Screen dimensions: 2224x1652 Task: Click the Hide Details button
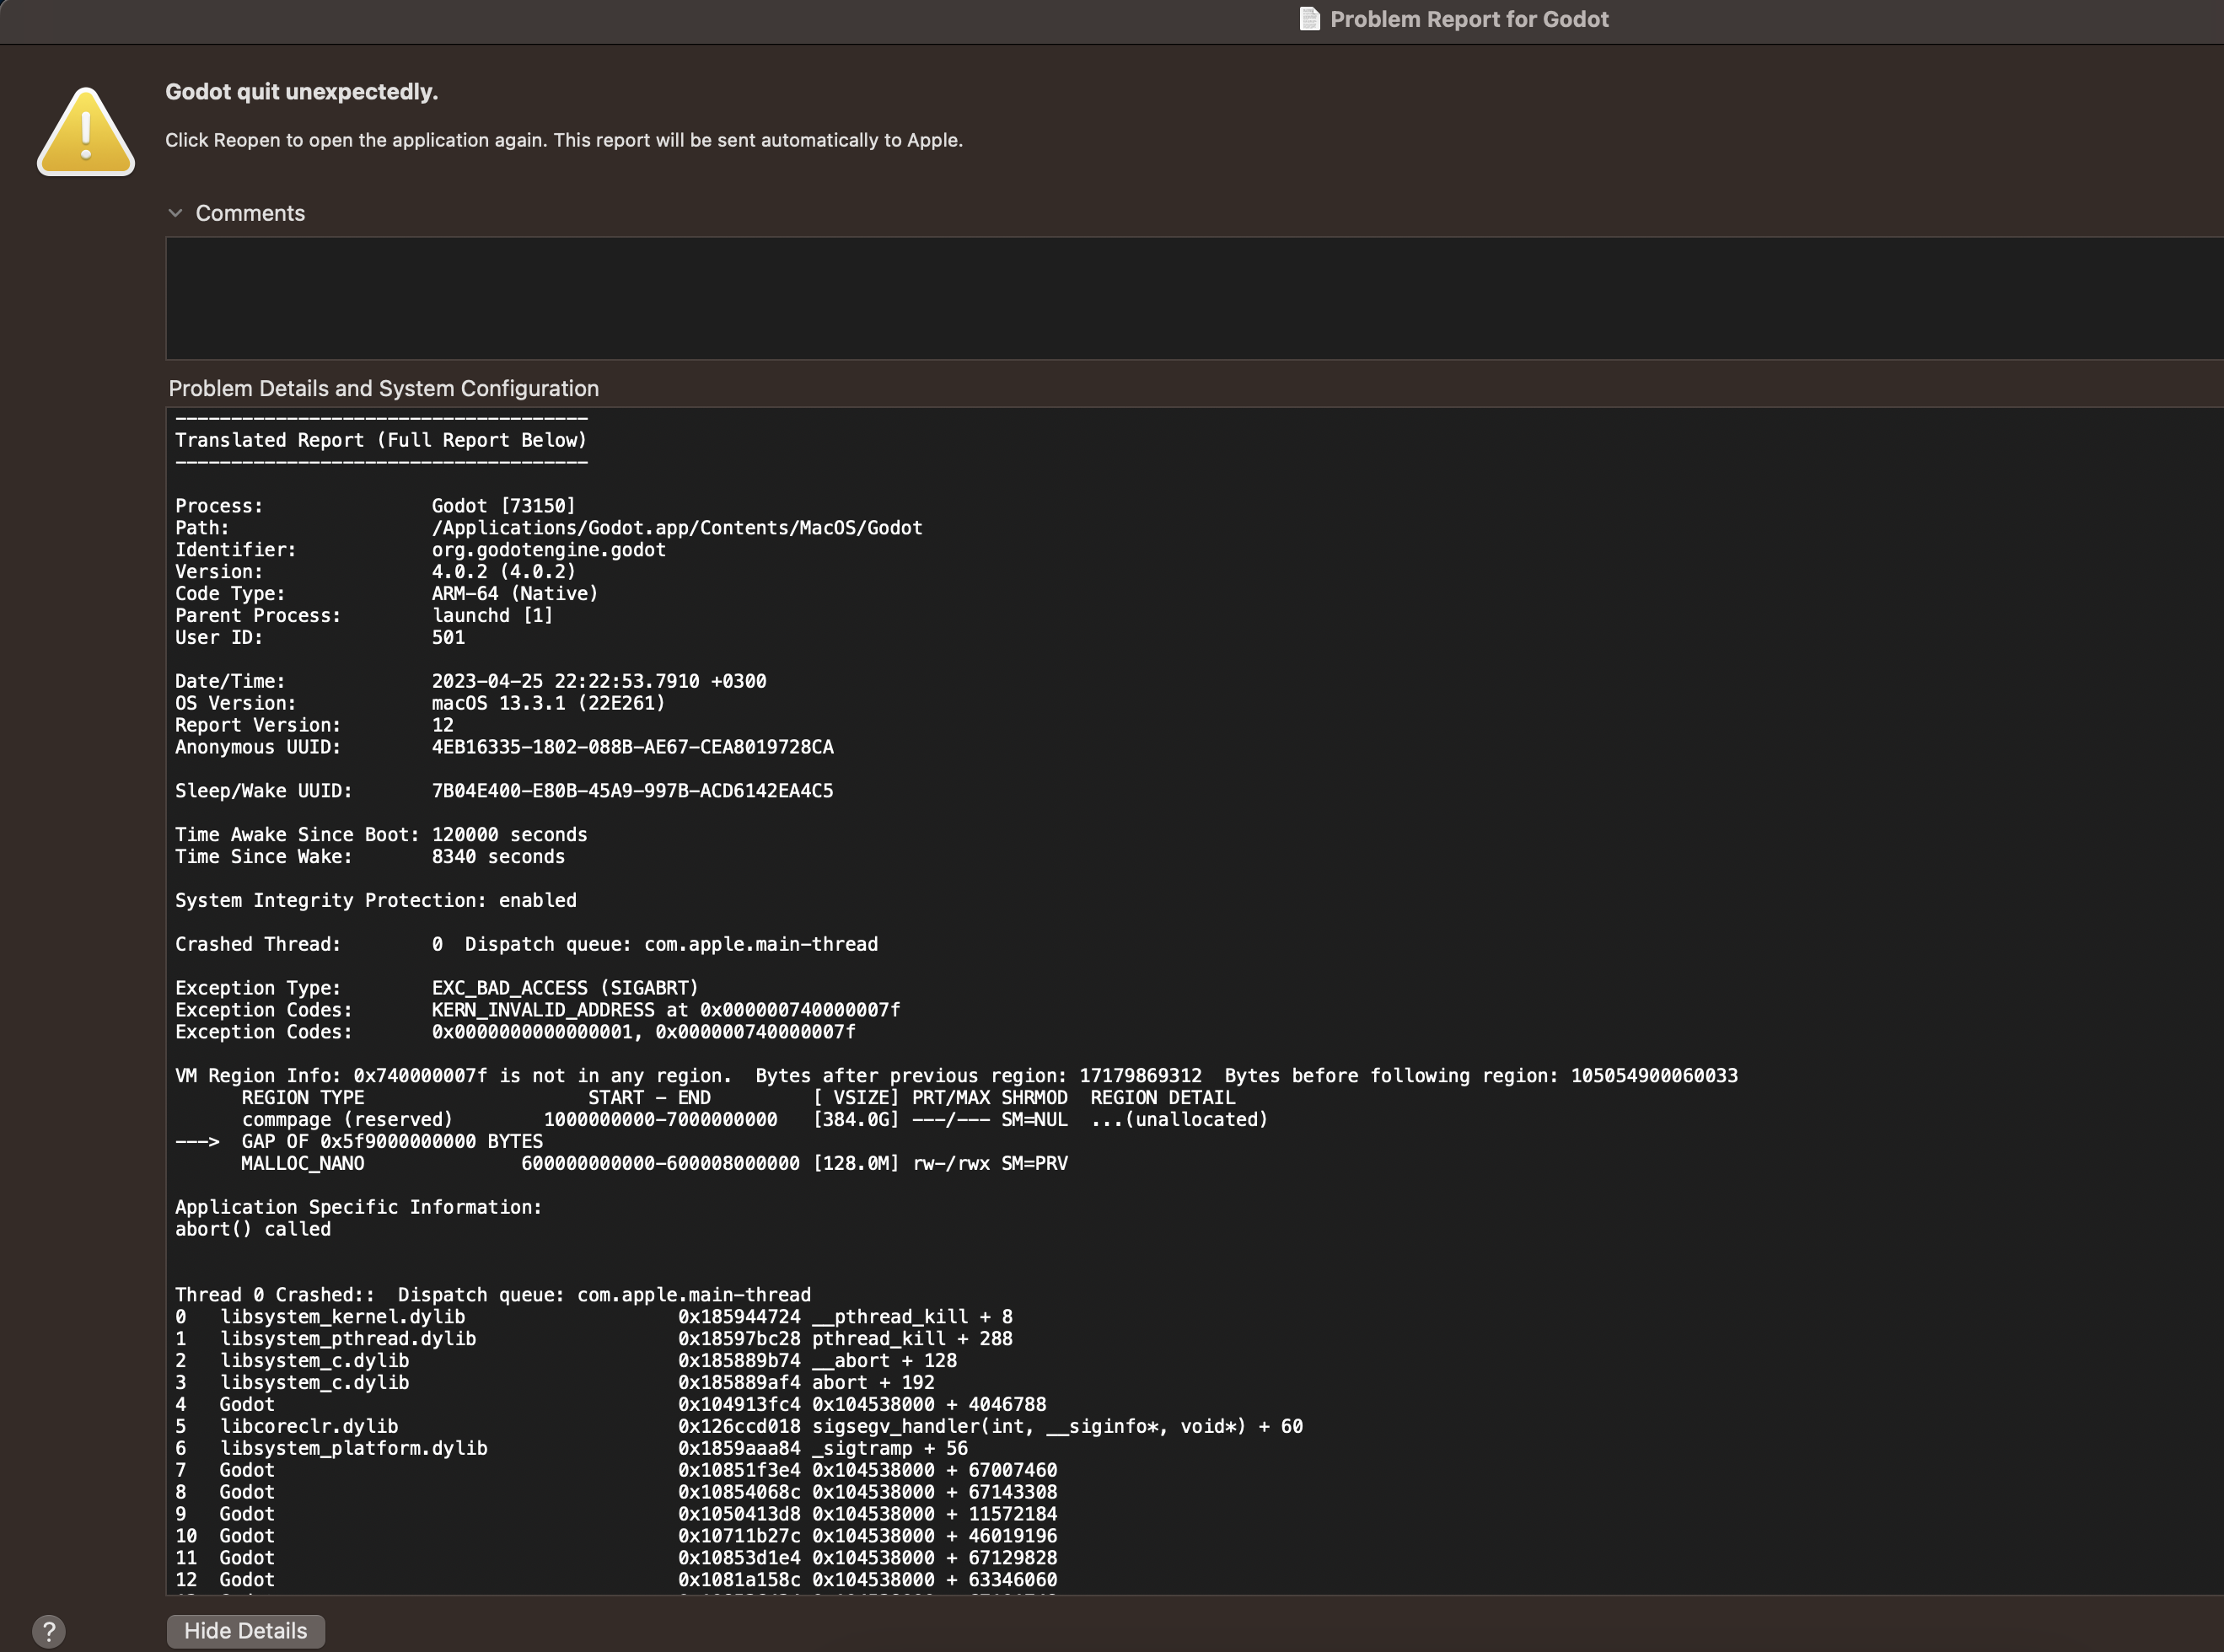coord(245,1630)
